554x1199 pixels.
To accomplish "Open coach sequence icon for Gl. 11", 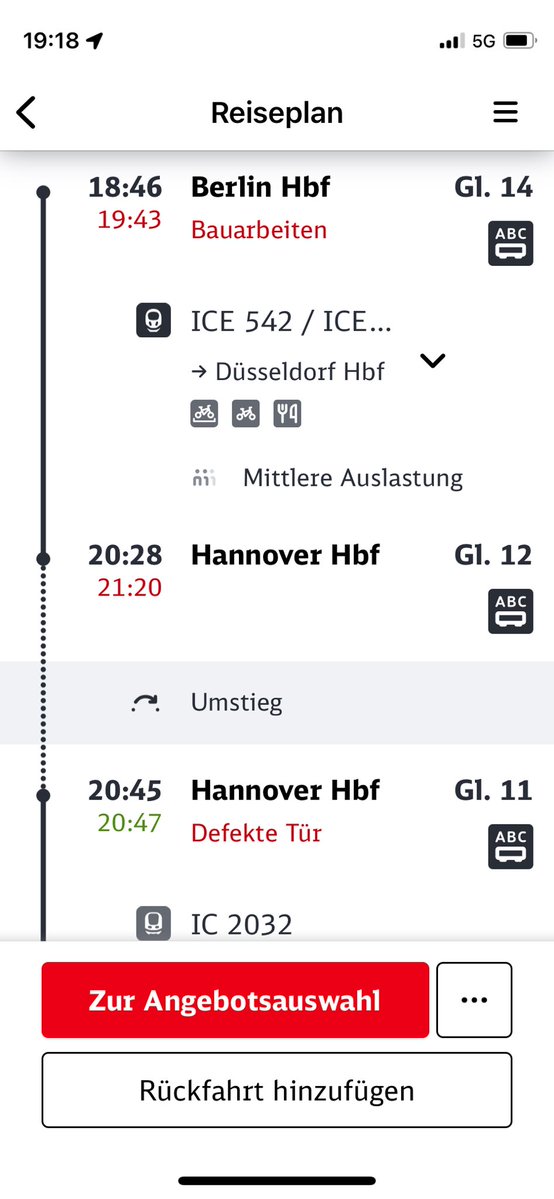I will point(510,846).
